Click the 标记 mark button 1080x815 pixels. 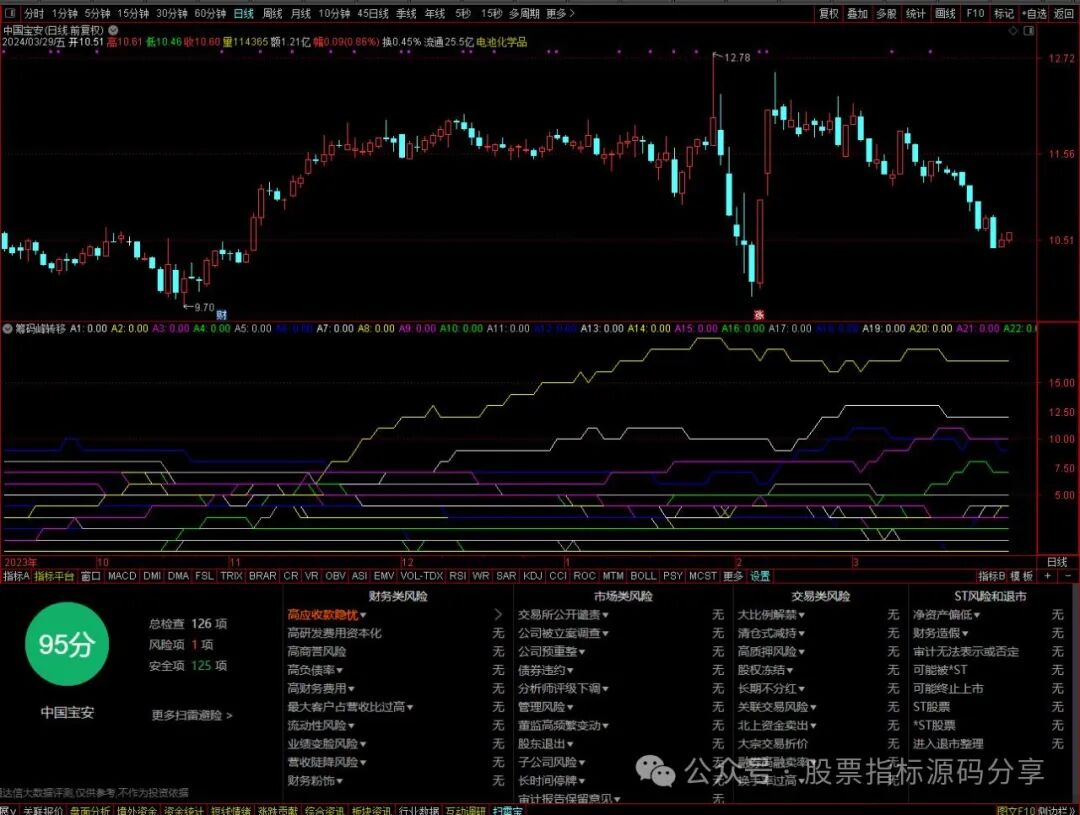point(1004,13)
